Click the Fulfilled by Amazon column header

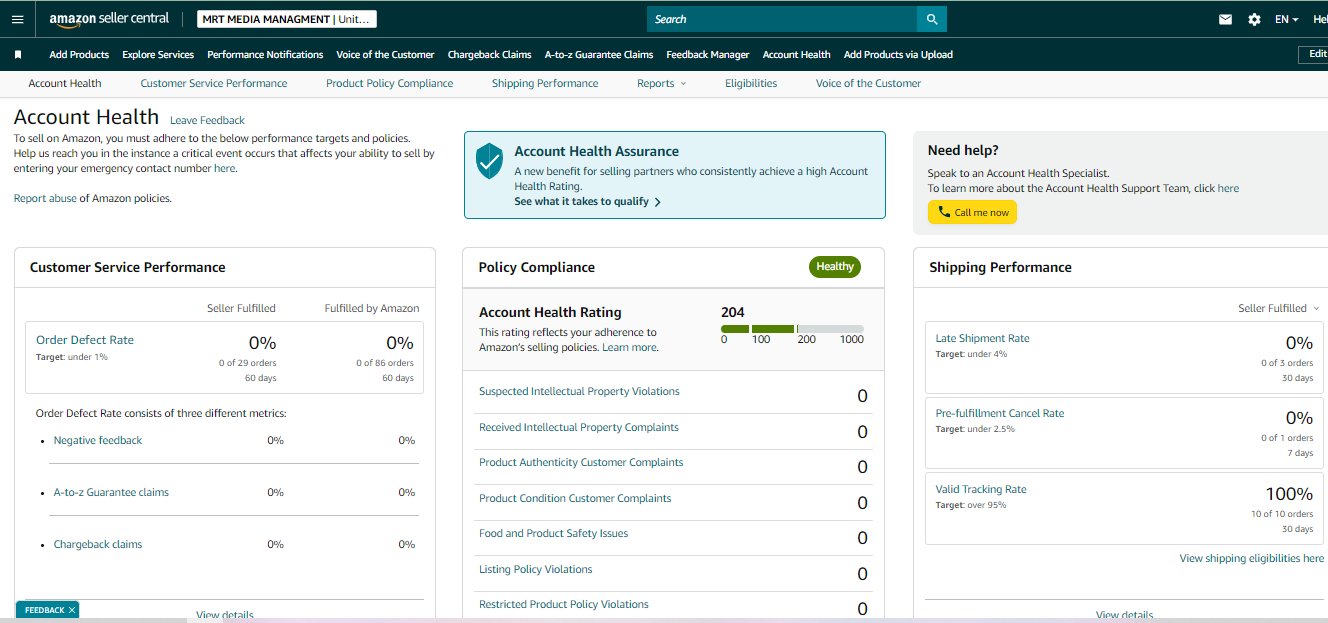pos(372,308)
